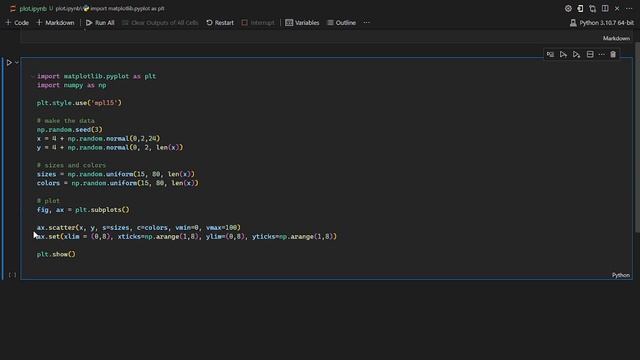Viewport: 640px width, 360px height.
Task: Select breadcrumb 'import matplotlib.pyplot as plt'
Action: 127,8
